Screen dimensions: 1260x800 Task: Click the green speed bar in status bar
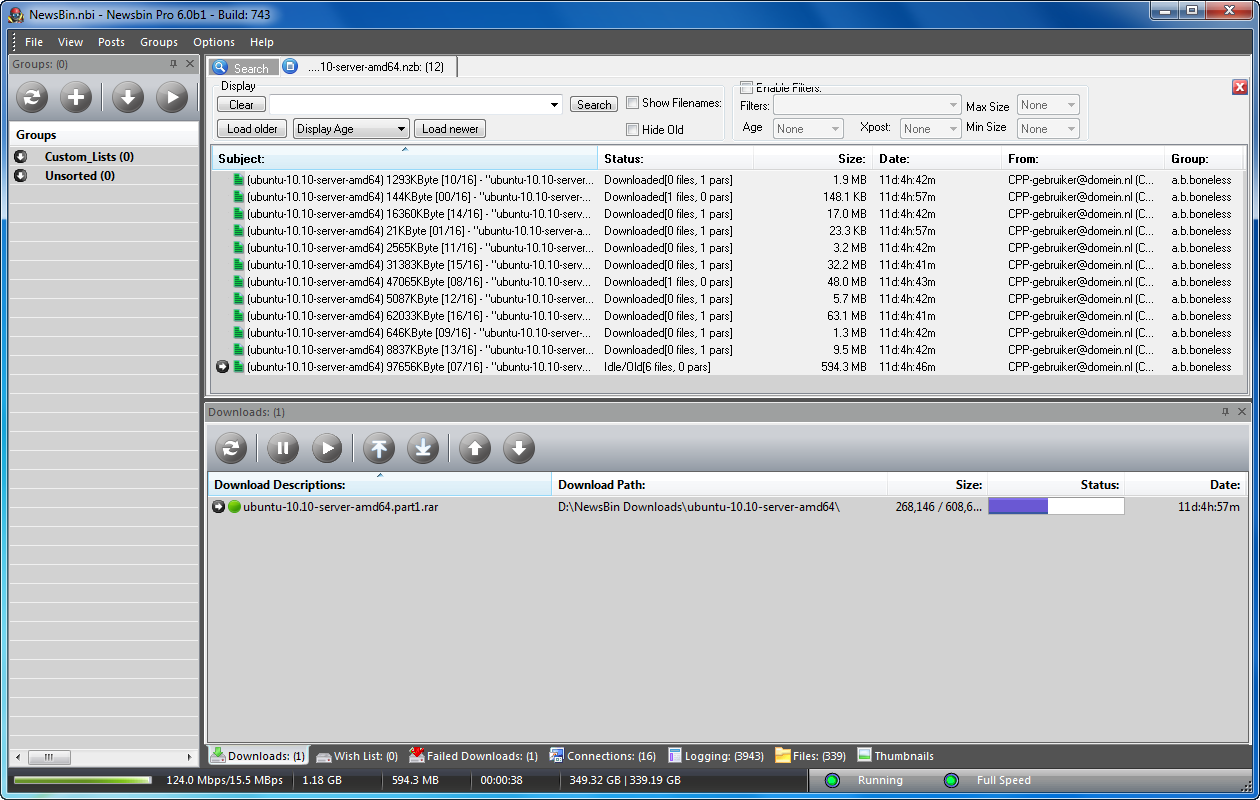click(x=82, y=781)
